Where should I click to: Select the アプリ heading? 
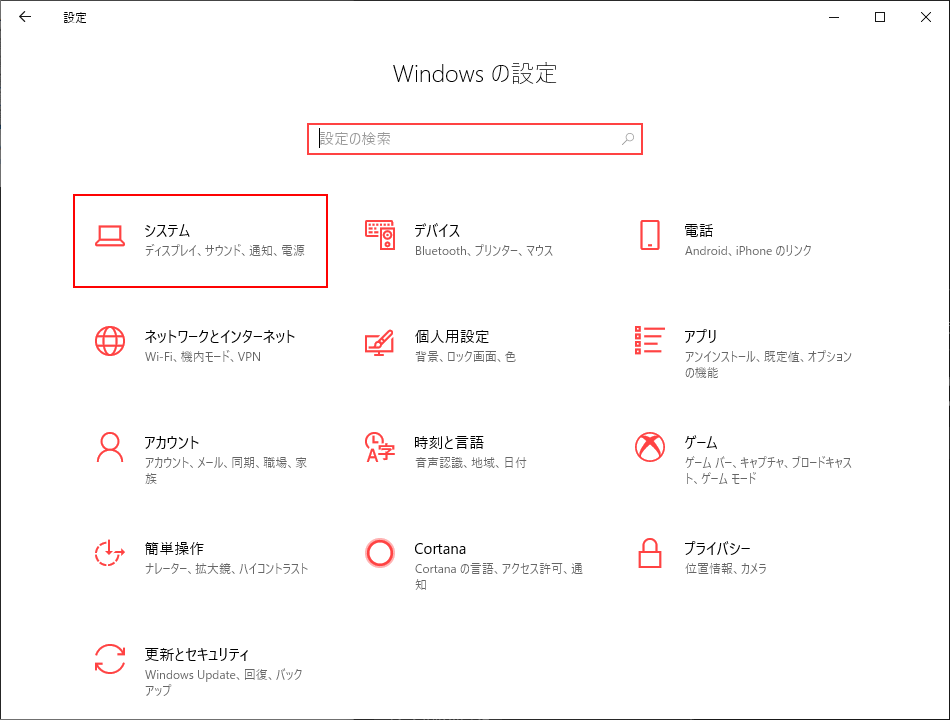click(700, 336)
